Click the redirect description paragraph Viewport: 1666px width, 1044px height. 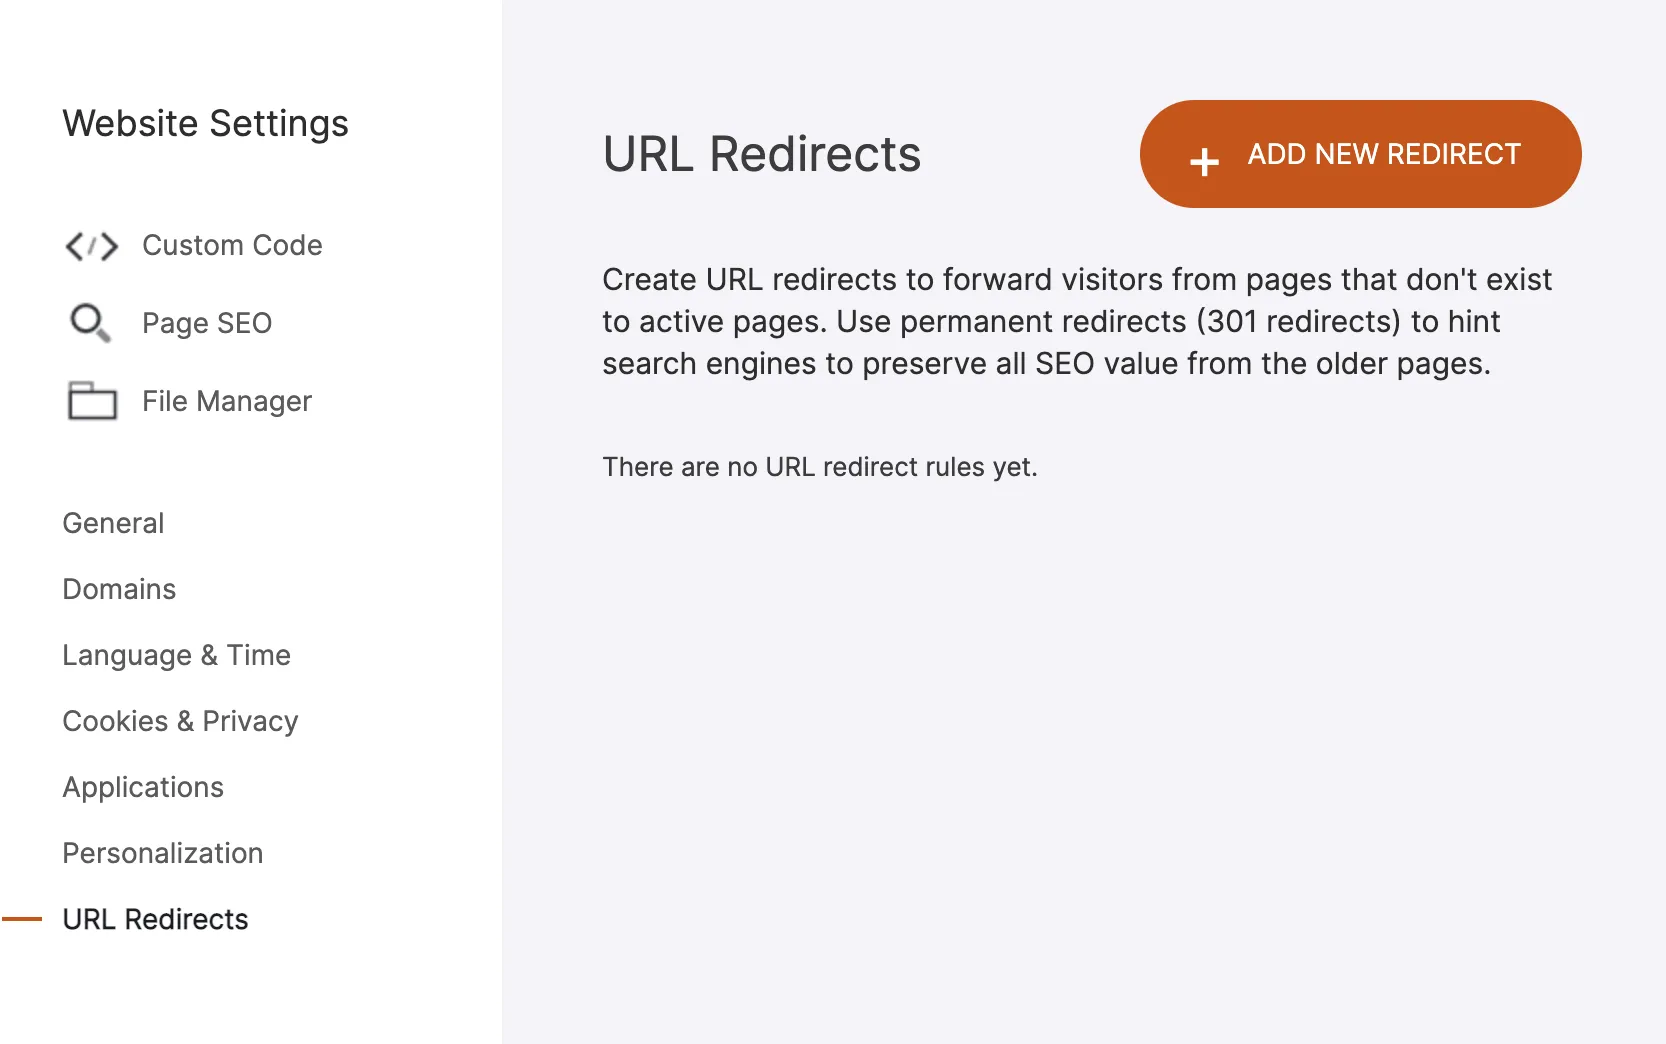1076,322
